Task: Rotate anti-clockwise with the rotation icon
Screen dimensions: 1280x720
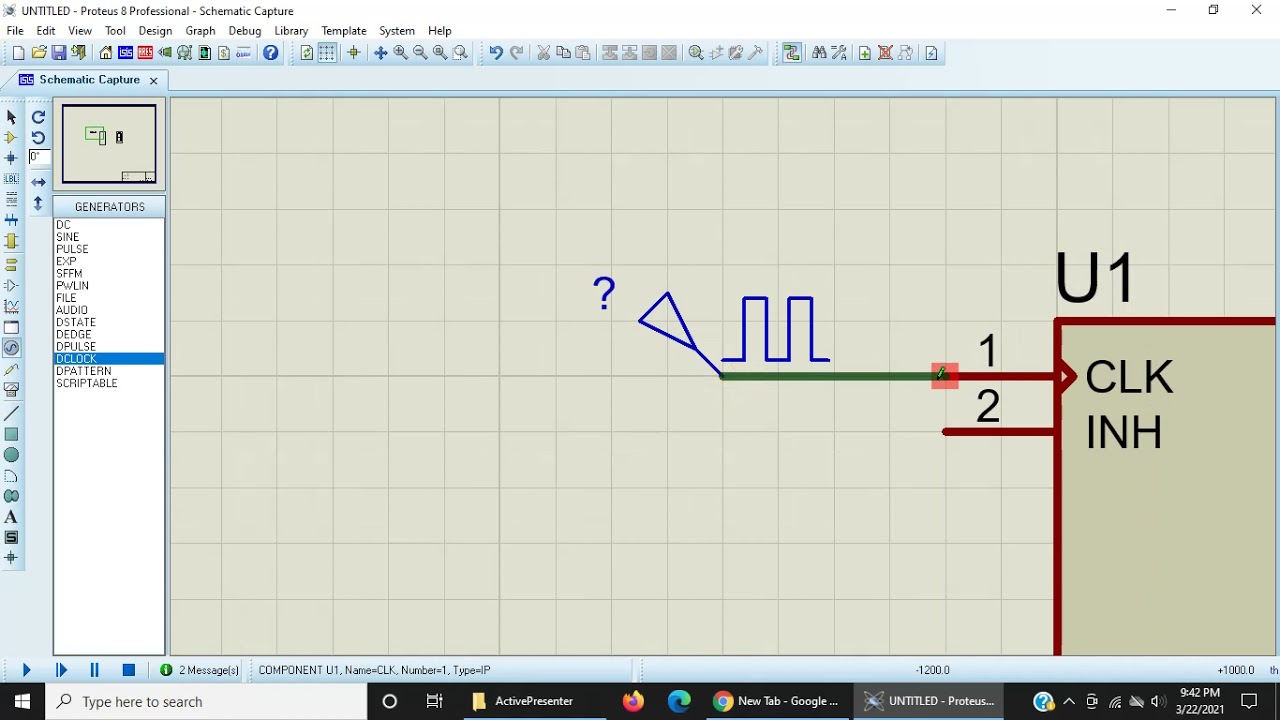Action: pyautogui.click(x=38, y=137)
